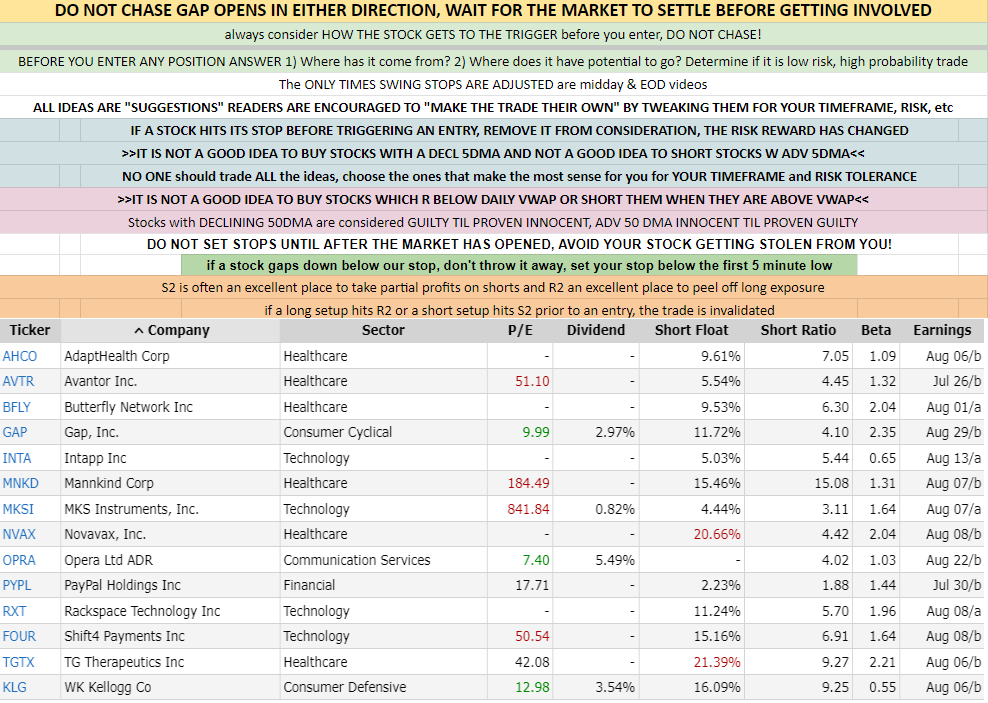The width and height of the screenshot is (988, 703).
Task: Click the 5.49% dividend value
Action: [x=615, y=560]
